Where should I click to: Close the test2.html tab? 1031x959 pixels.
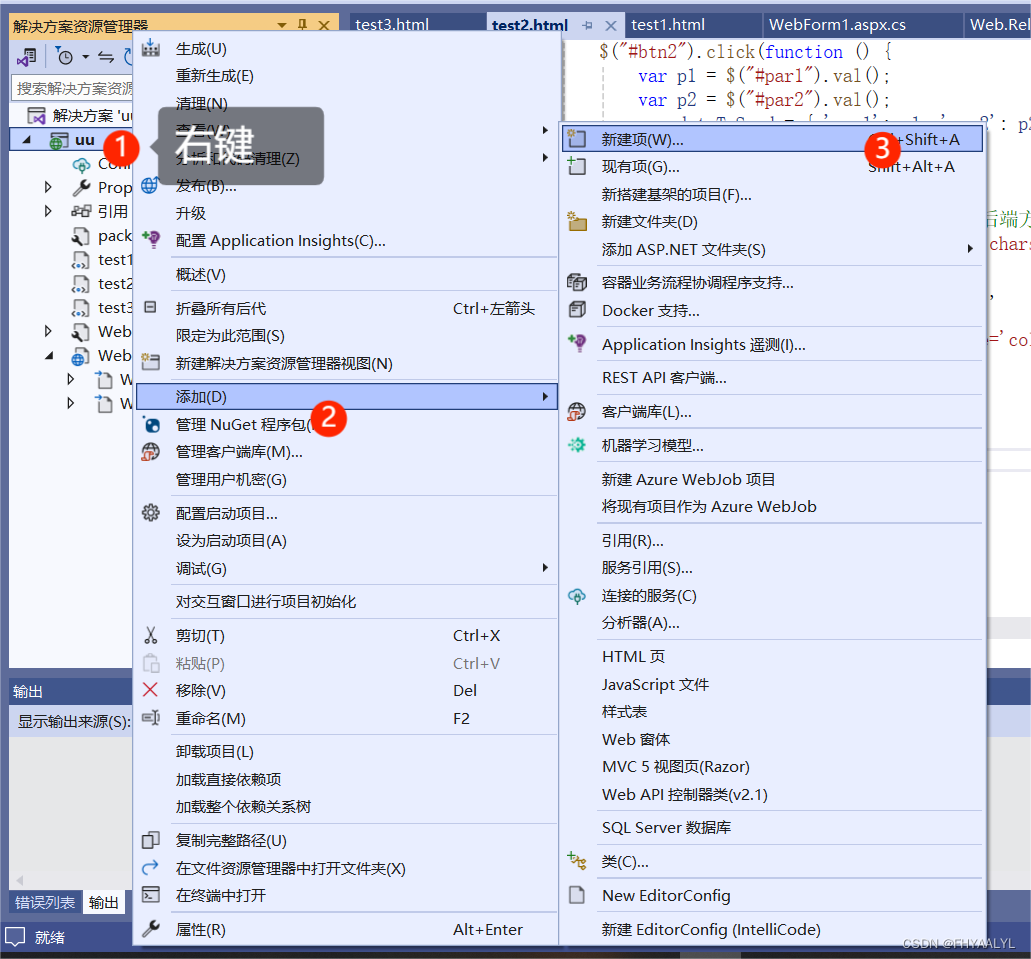click(x=611, y=26)
